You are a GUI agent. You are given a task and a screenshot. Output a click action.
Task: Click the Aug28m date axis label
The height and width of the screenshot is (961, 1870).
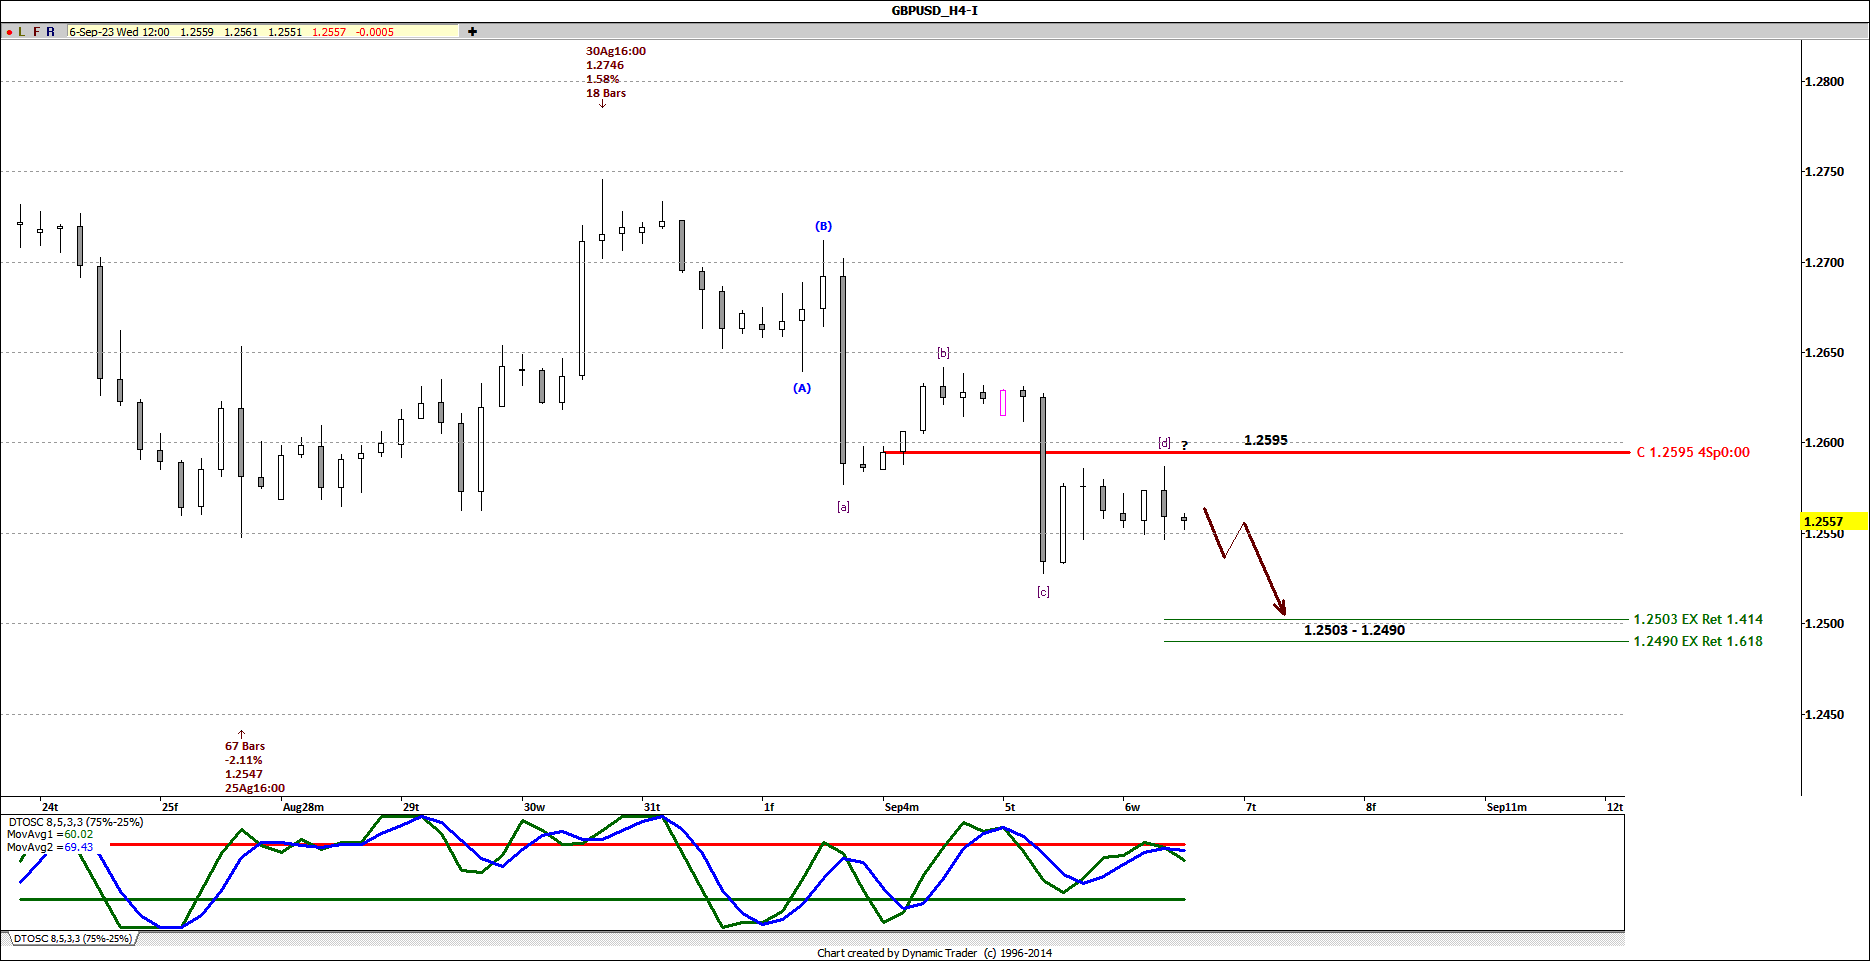point(303,807)
